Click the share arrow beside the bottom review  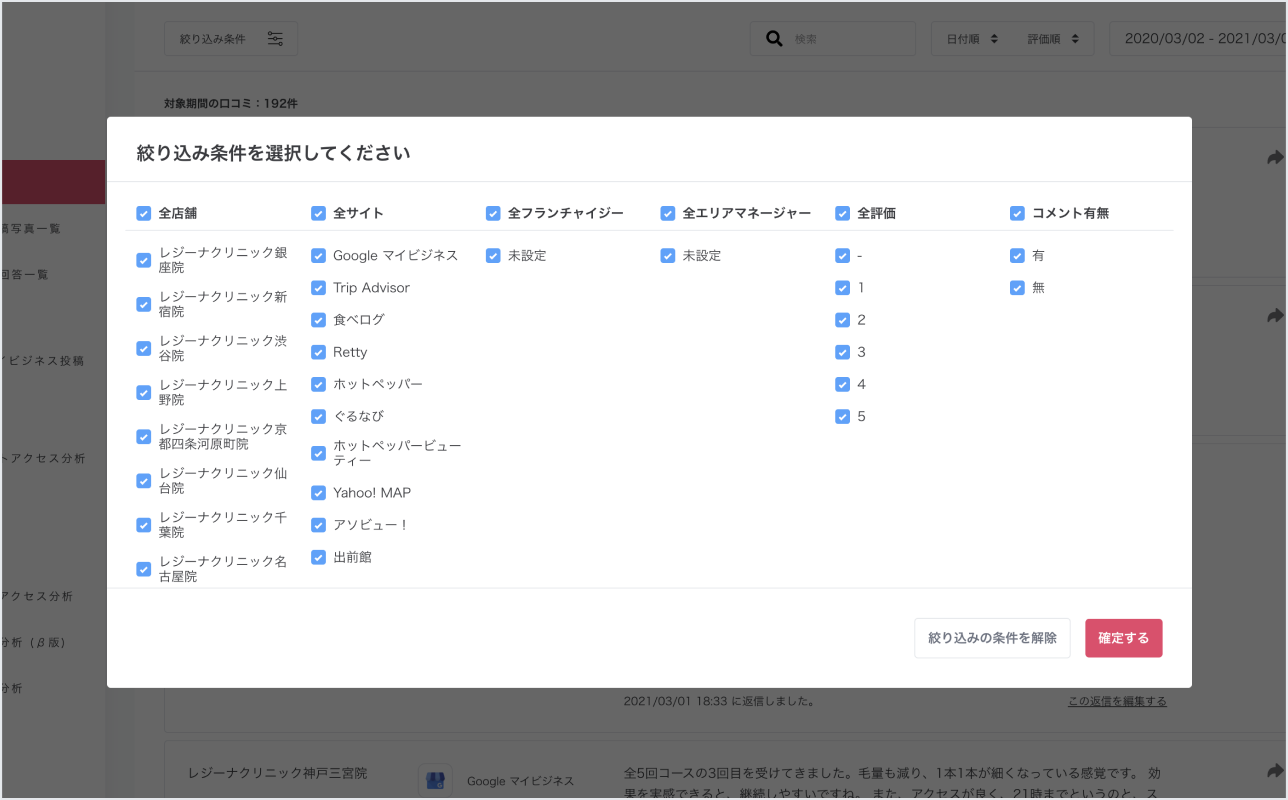1274,771
